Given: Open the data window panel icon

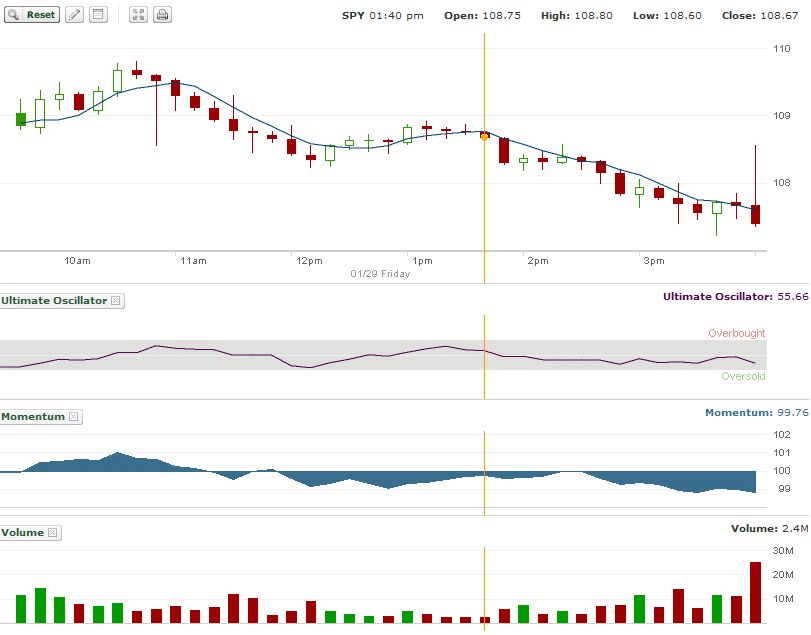Looking at the screenshot, I should point(98,14).
